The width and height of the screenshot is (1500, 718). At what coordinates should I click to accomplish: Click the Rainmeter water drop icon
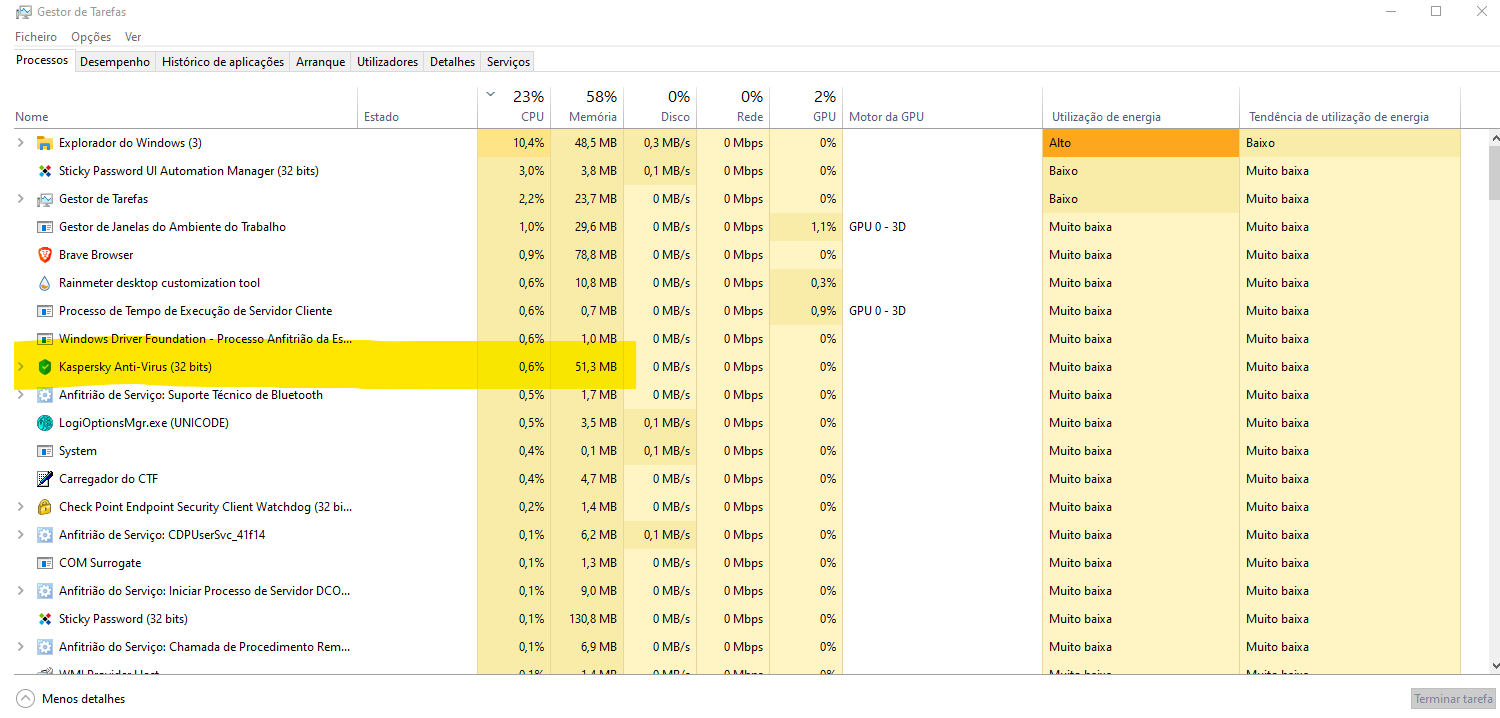44,283
